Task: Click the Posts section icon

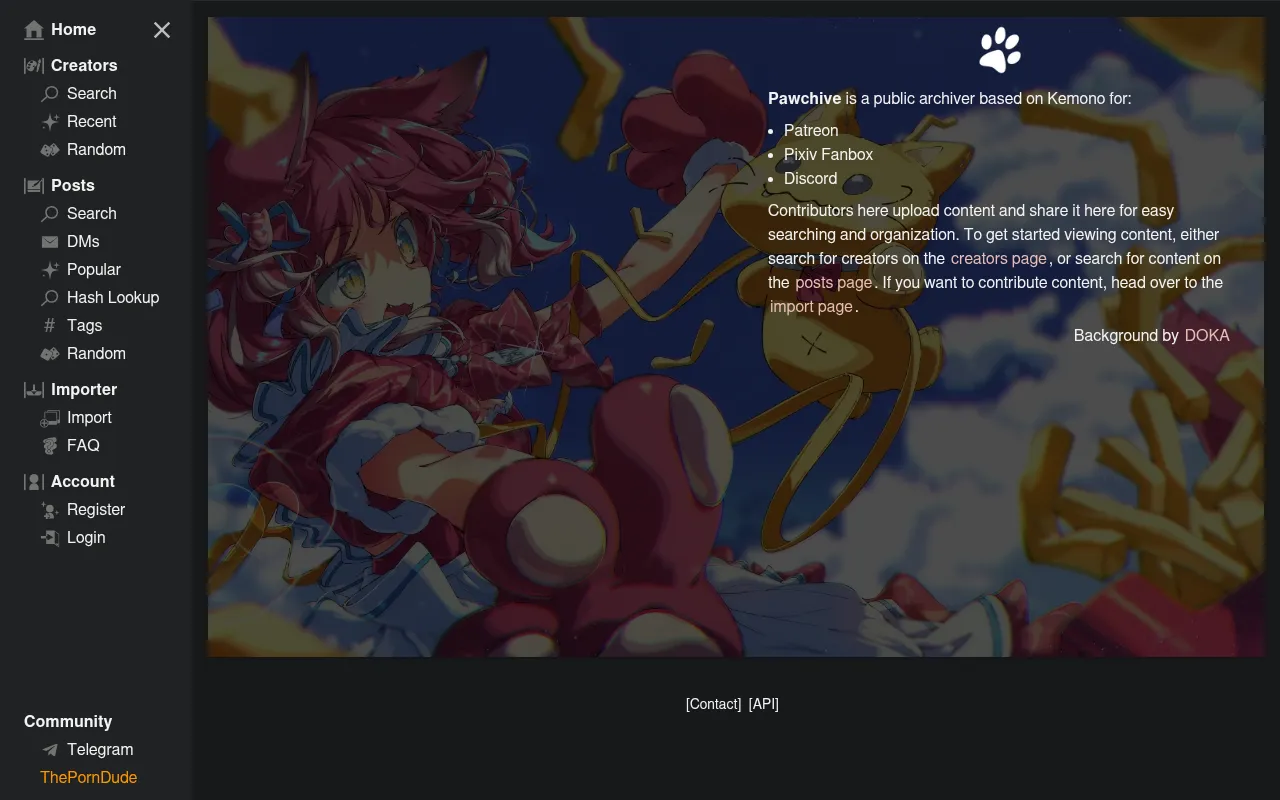Action: (x=34, y=186)
